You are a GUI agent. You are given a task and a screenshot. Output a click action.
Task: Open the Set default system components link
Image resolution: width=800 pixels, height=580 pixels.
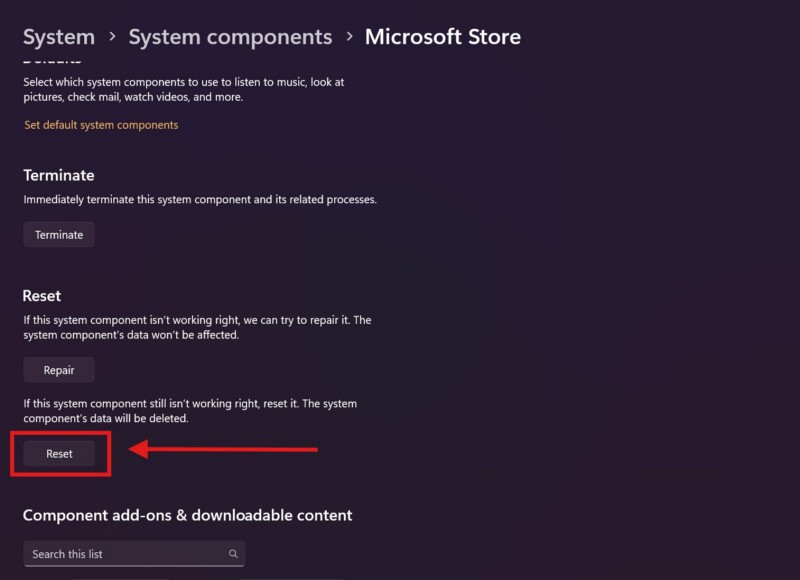pyautogui.click(x=101, y=125)
